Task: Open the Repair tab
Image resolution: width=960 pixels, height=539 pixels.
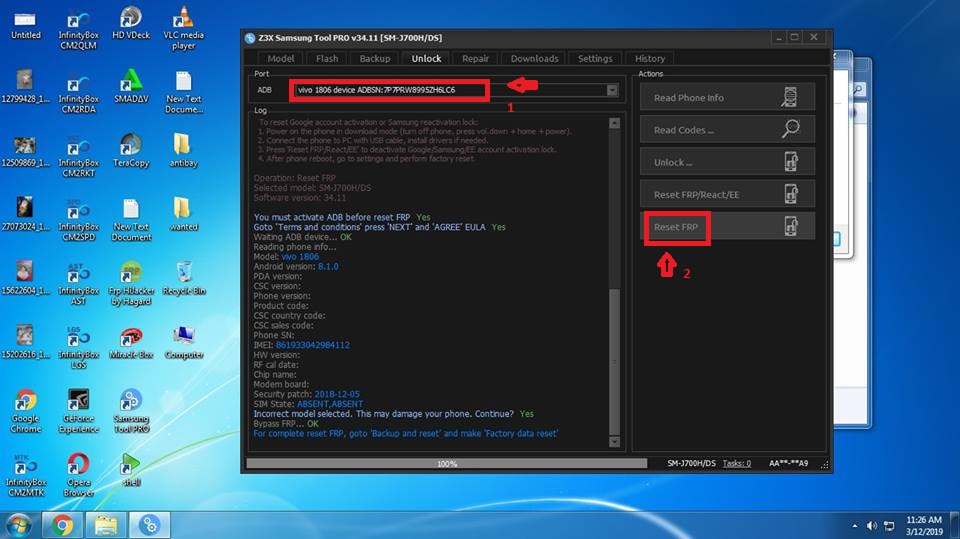Action: 475,59
